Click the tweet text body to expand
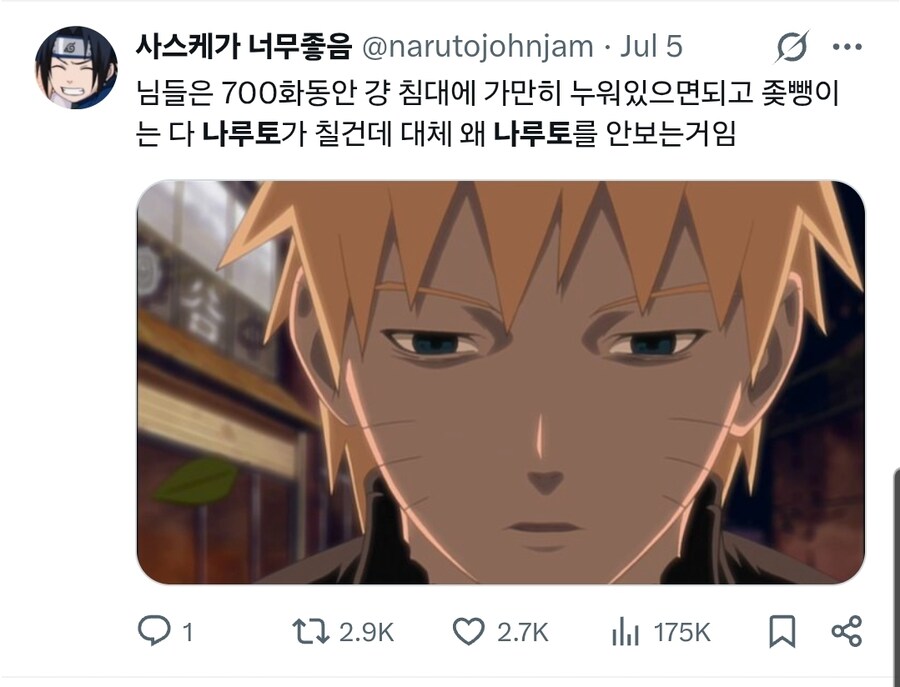 (488, 113)
